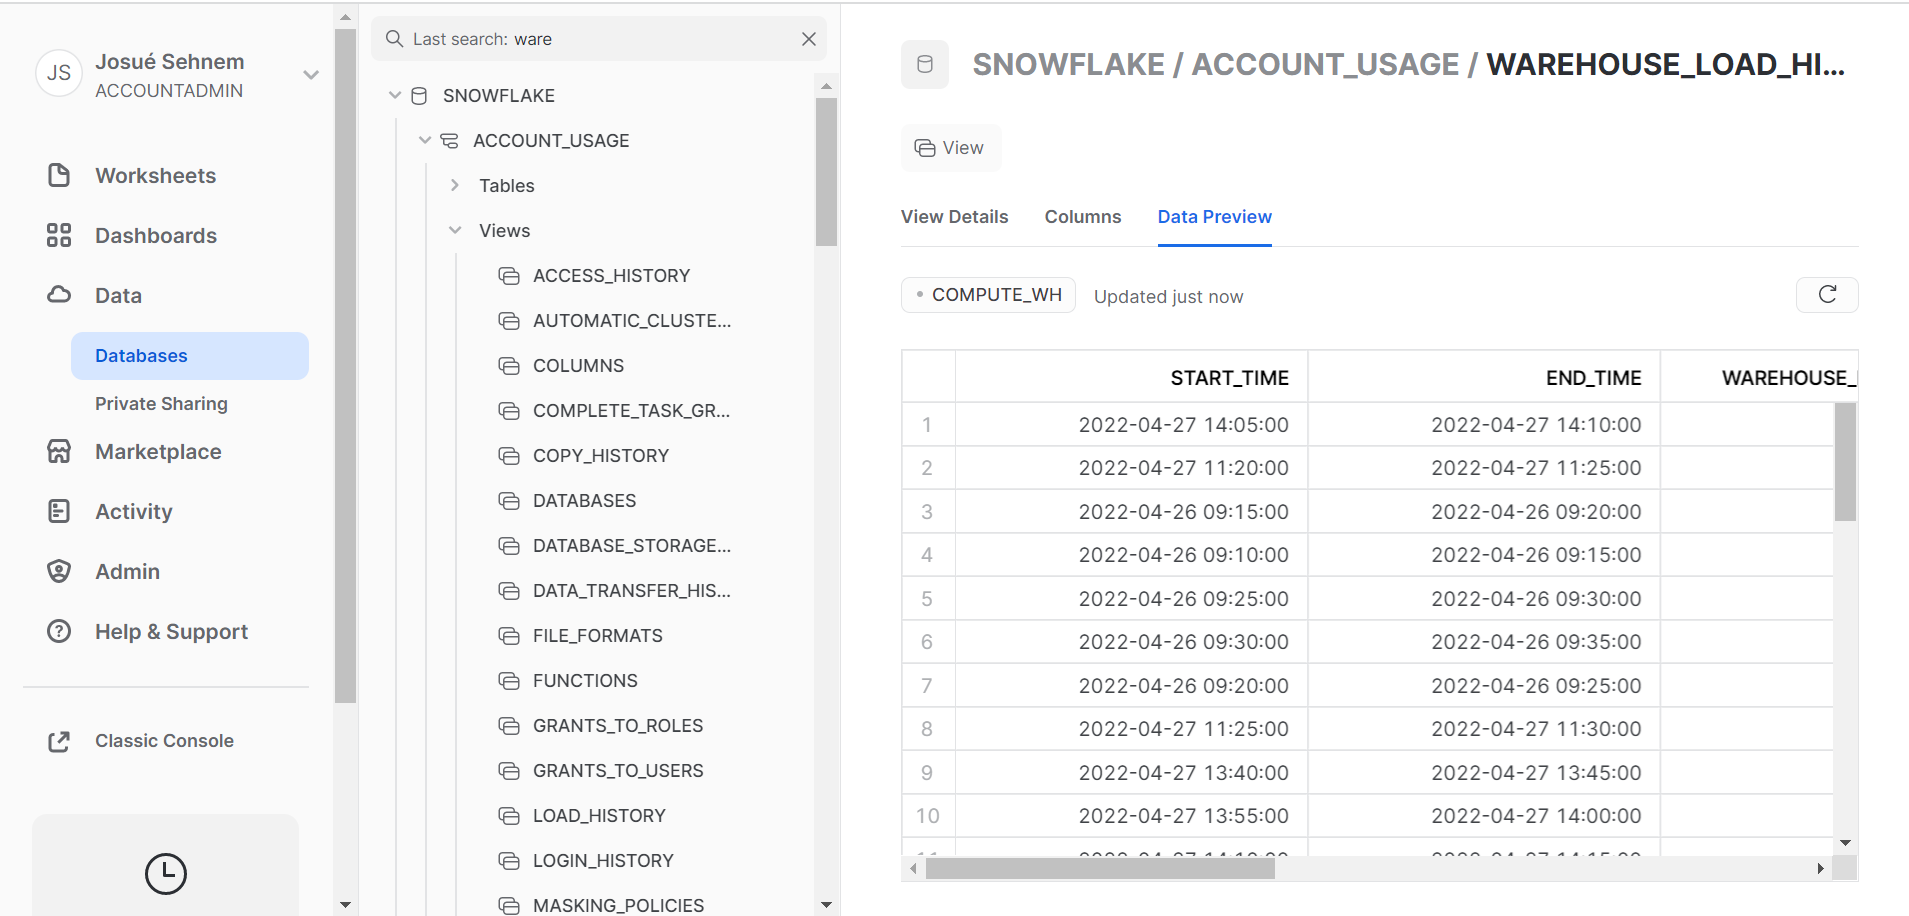Select the AUTOMATIC_CLUSTE... view

[x=631, y=321]
